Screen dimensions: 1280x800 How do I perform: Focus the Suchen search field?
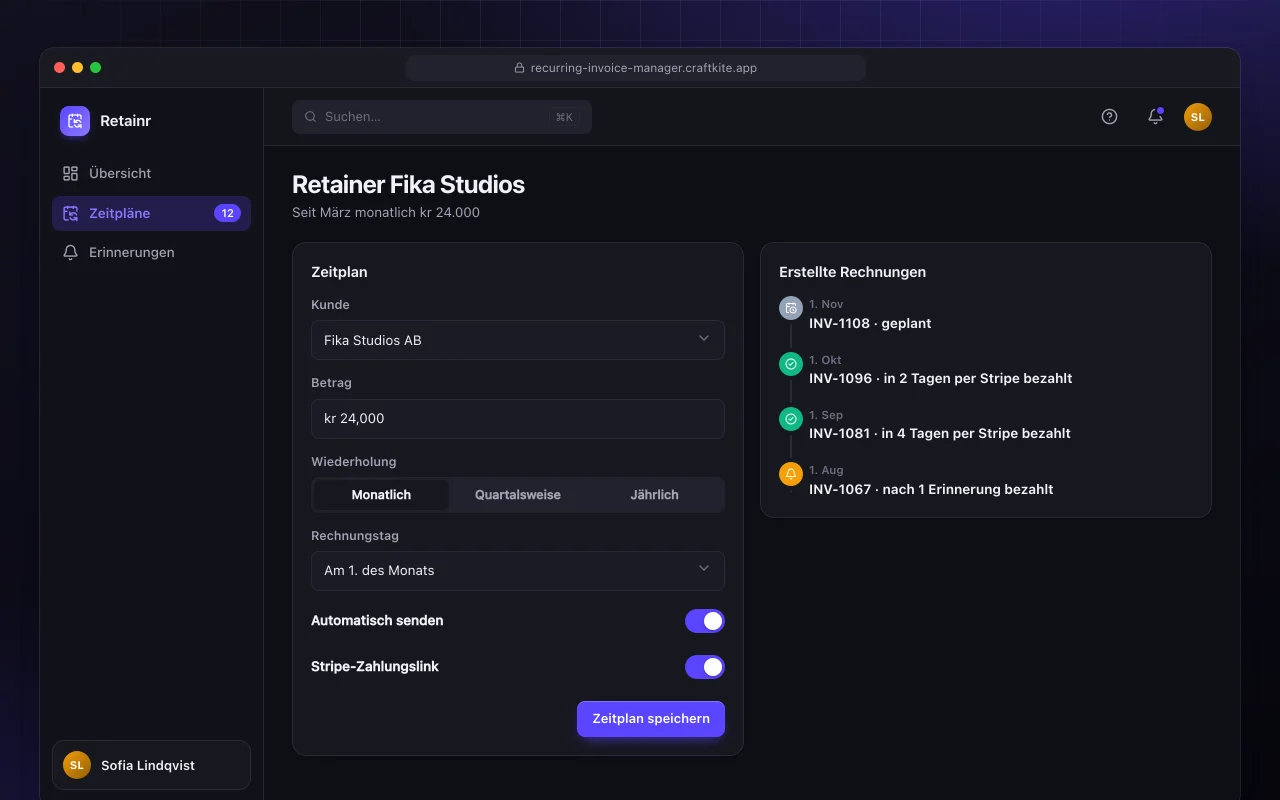[x=442, y=117]
